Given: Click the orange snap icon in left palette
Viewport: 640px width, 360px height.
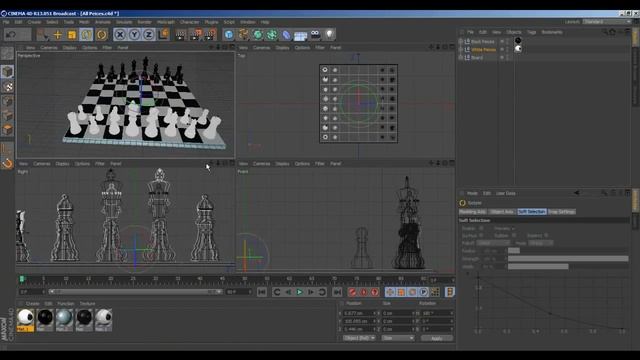Looking at the screenshot, I should pyautogui.click(x=7, y=164).
